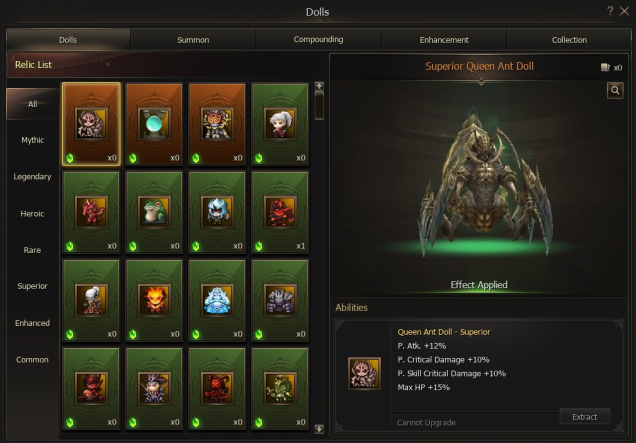Open the Collection tab
The image size is (636, 443).
[569, 40]
